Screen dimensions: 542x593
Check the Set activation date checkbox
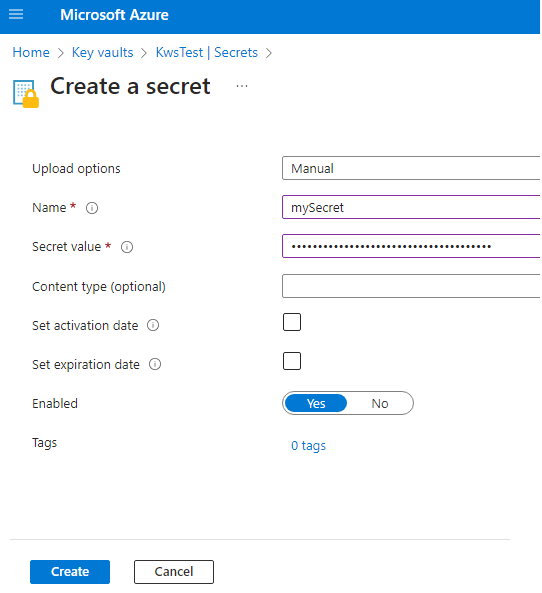292,322
